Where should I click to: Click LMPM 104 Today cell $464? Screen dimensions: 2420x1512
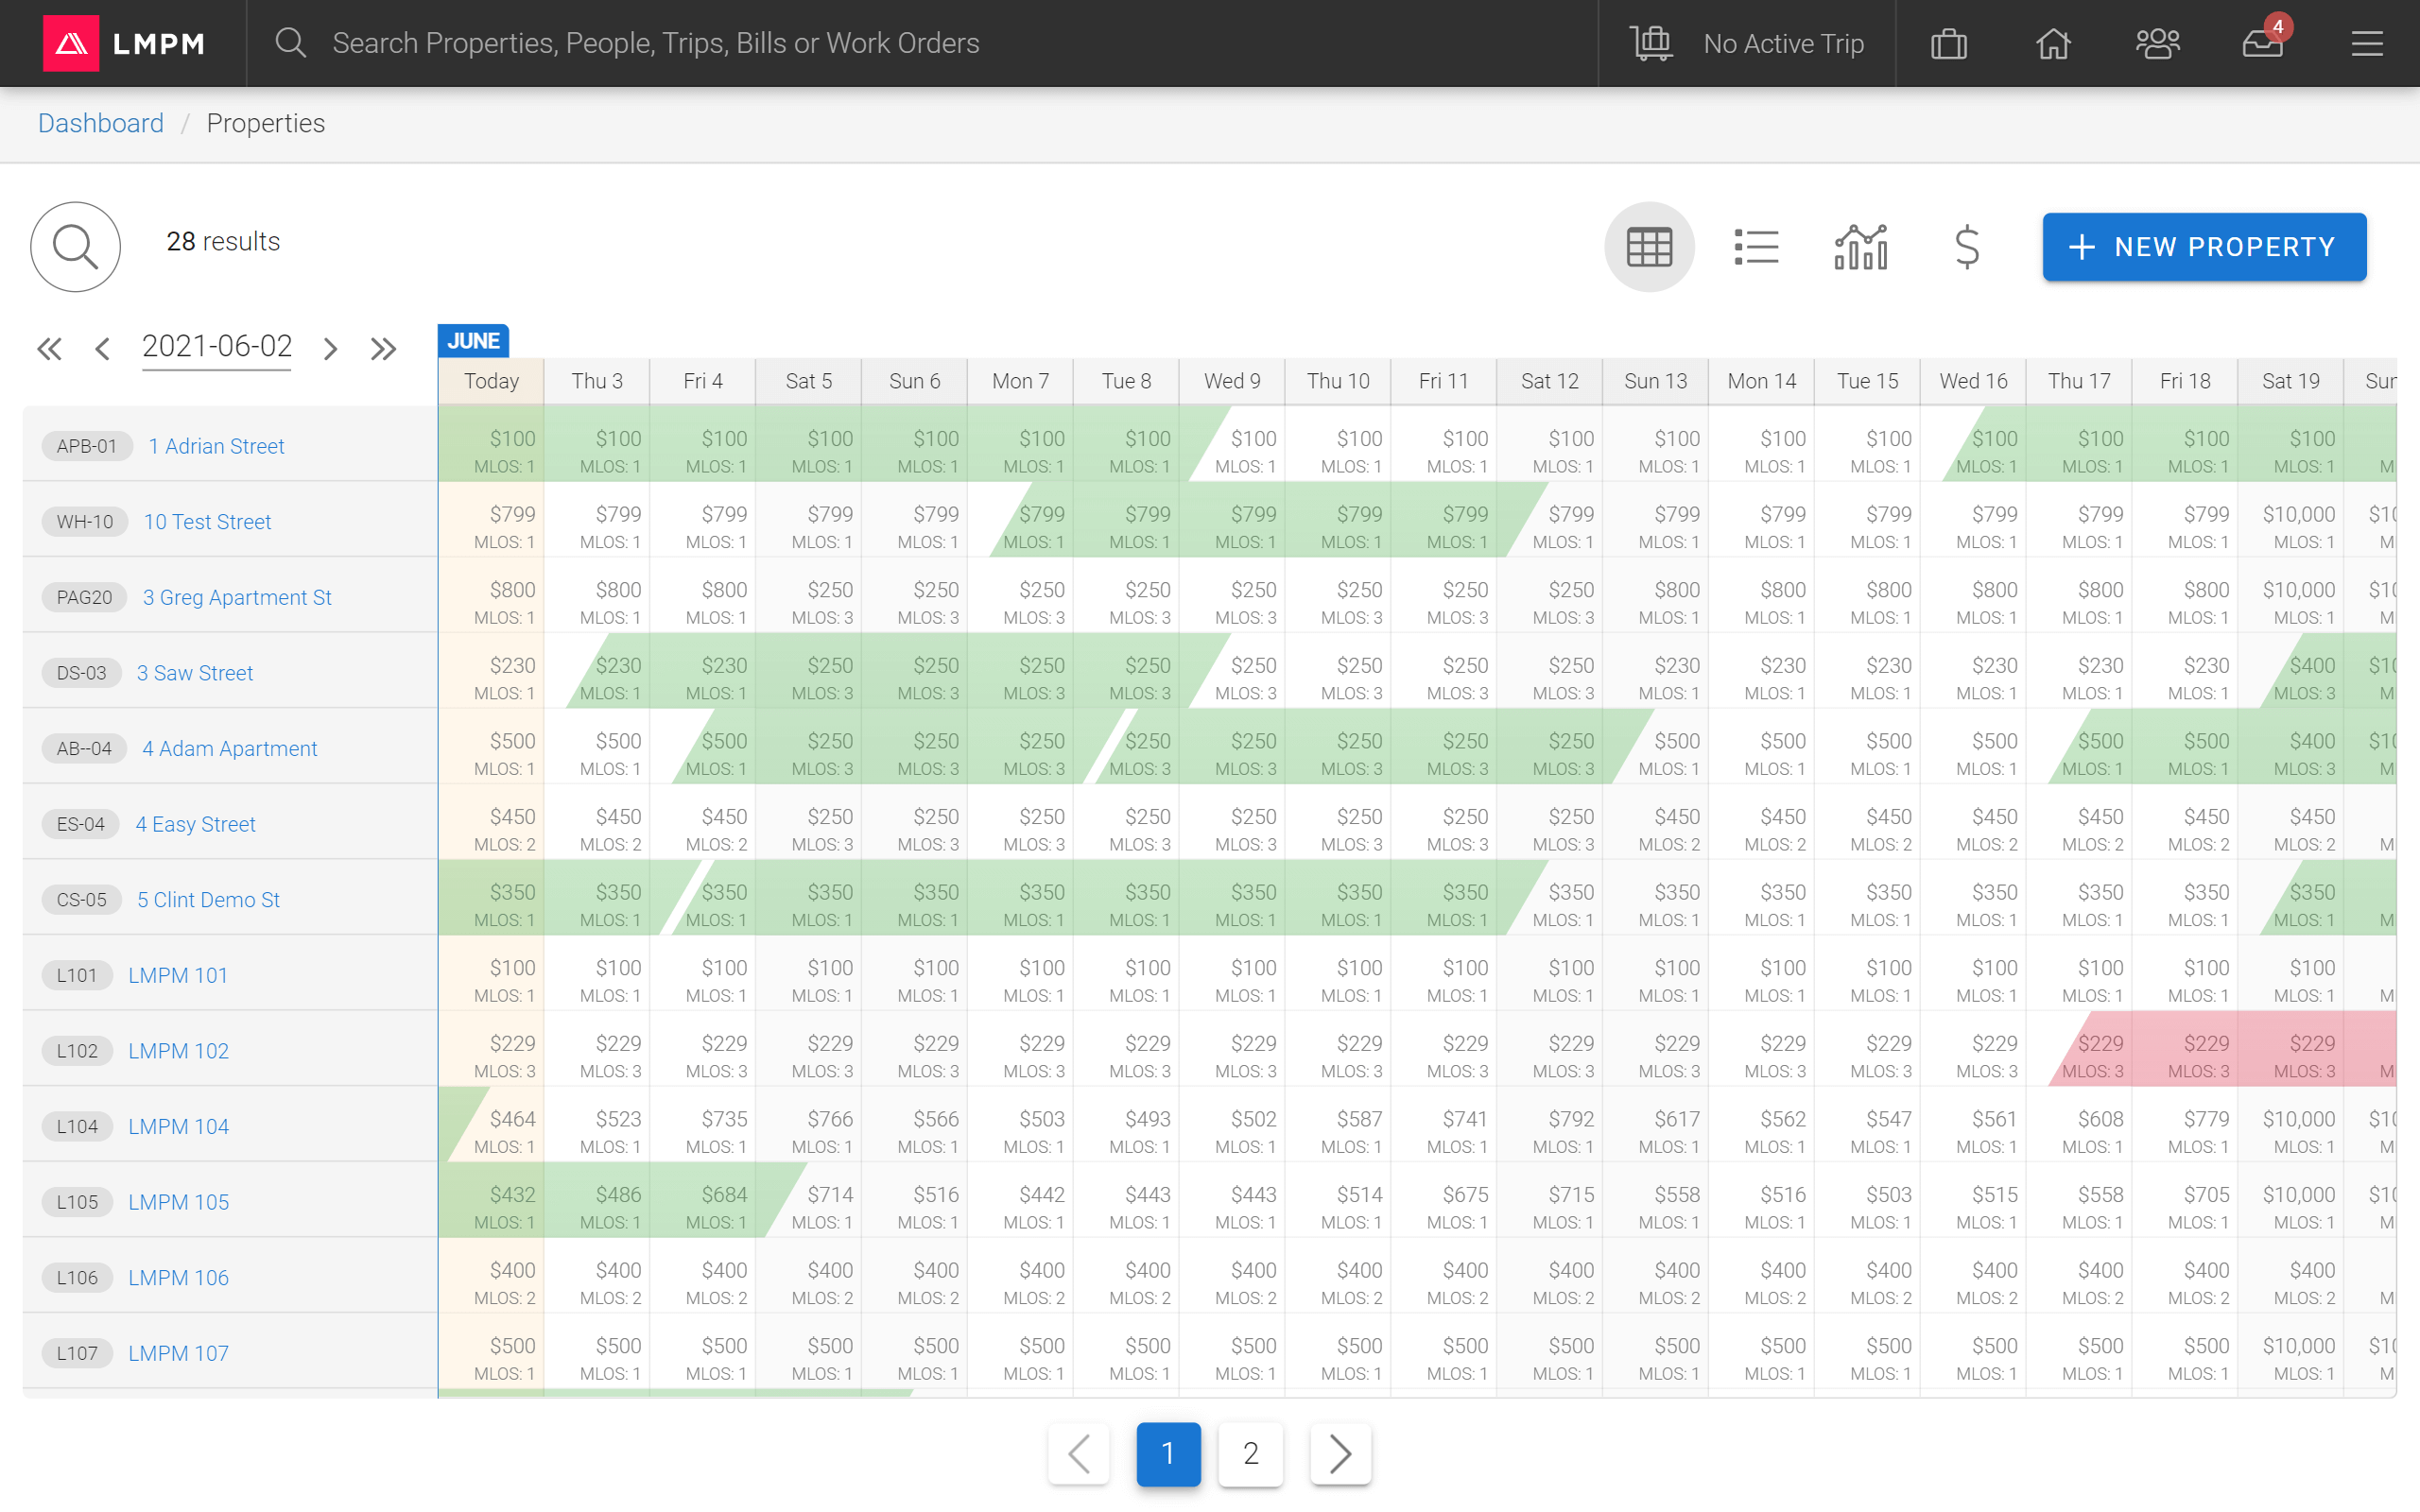(x=491, y=1124)
